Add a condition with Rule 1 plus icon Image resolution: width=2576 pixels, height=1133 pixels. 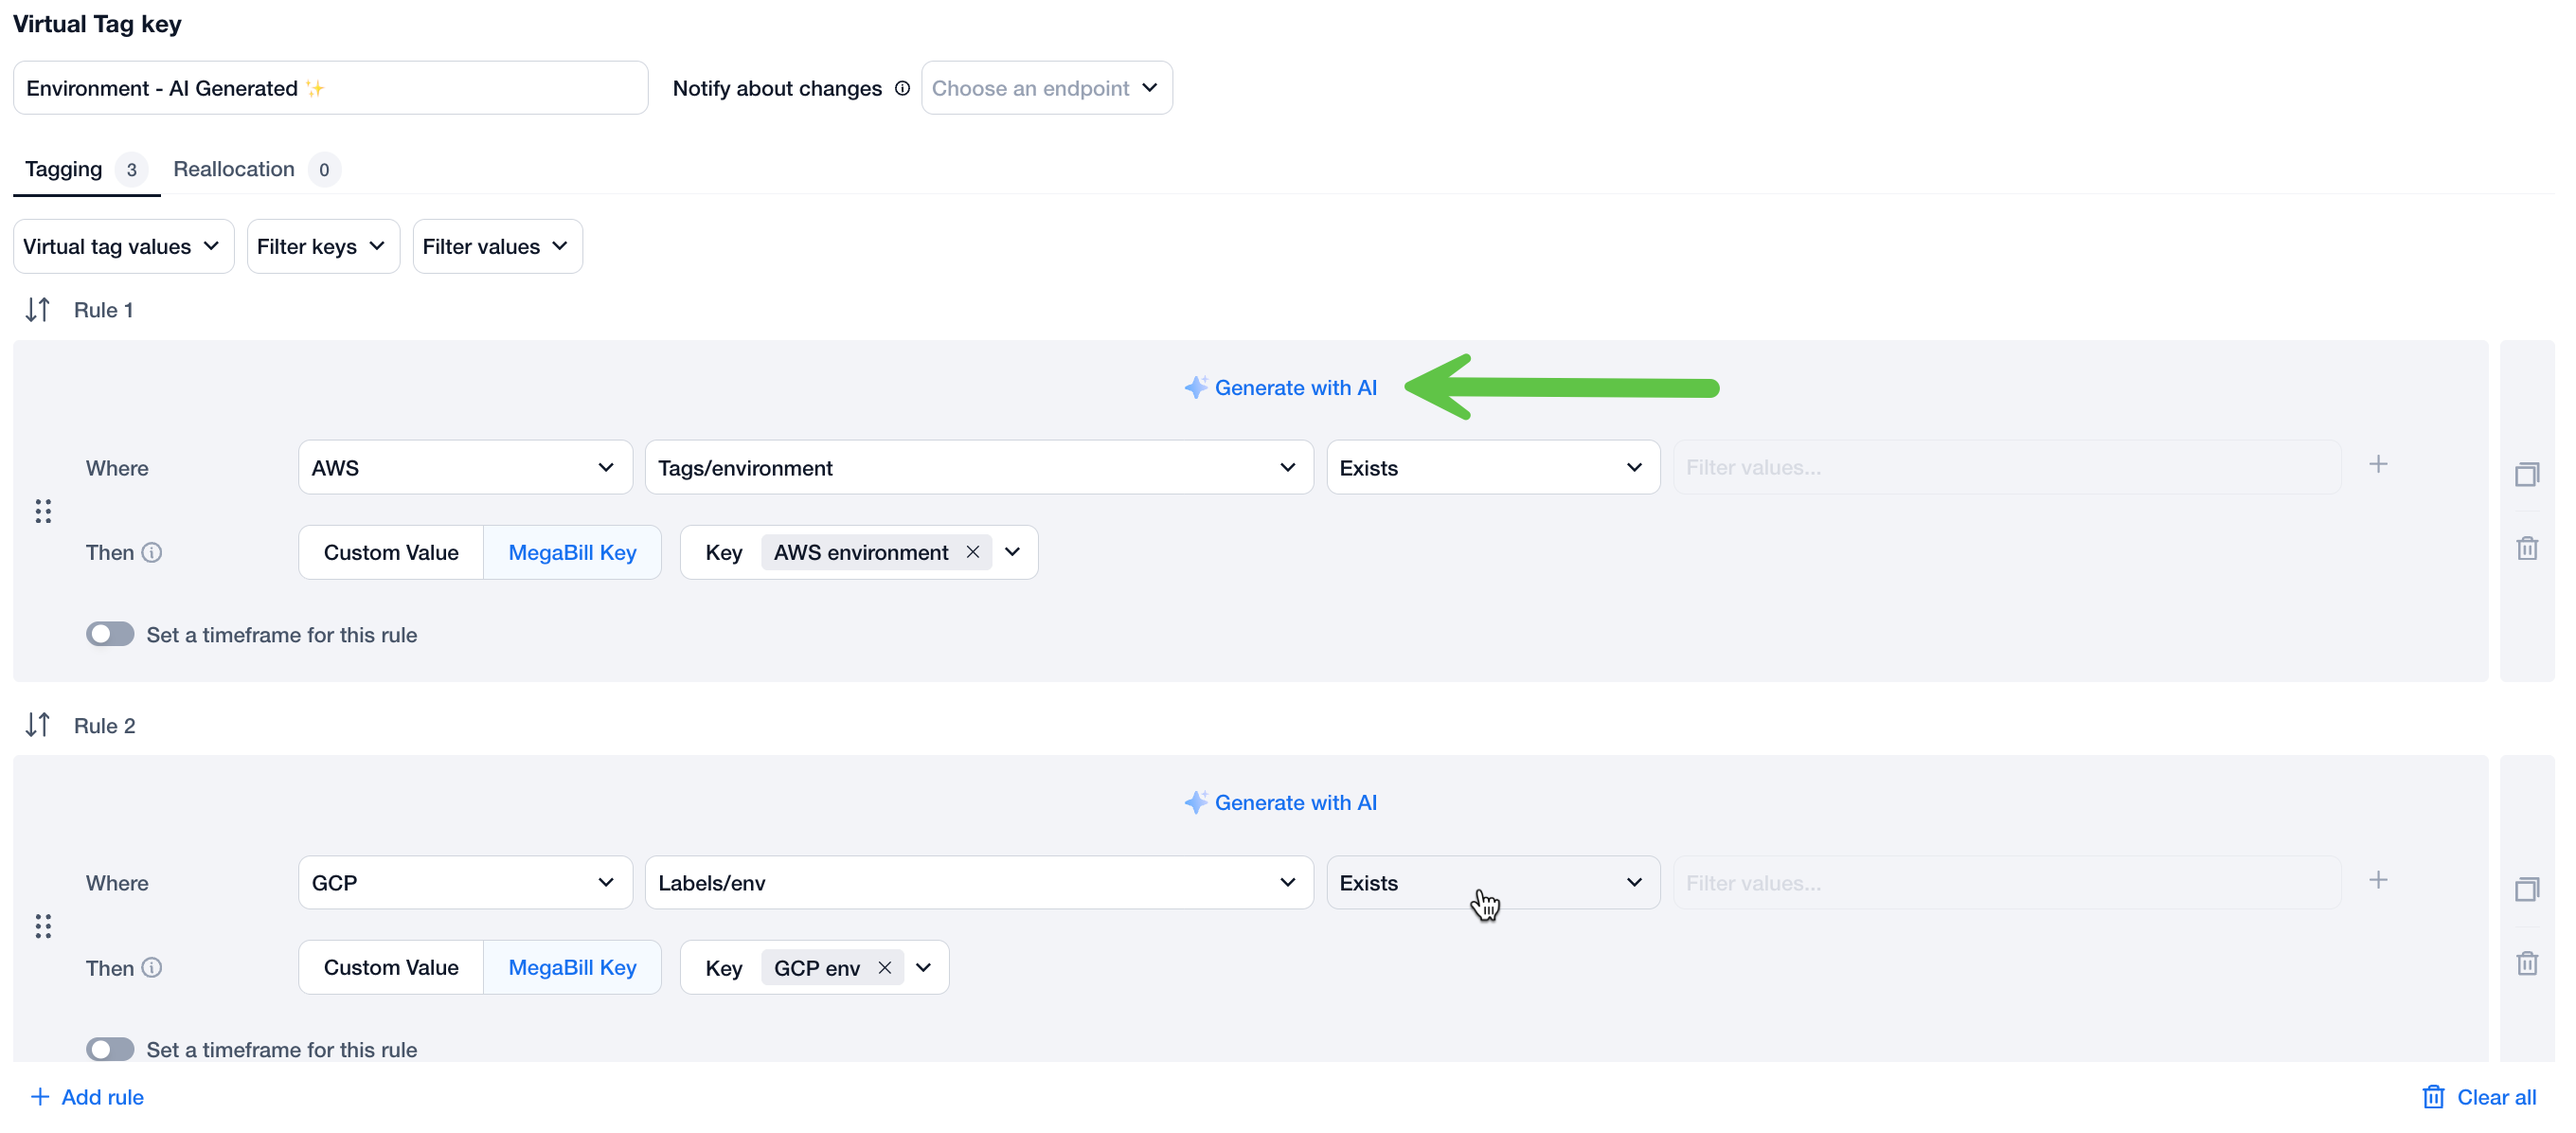tap(2377, 464)
